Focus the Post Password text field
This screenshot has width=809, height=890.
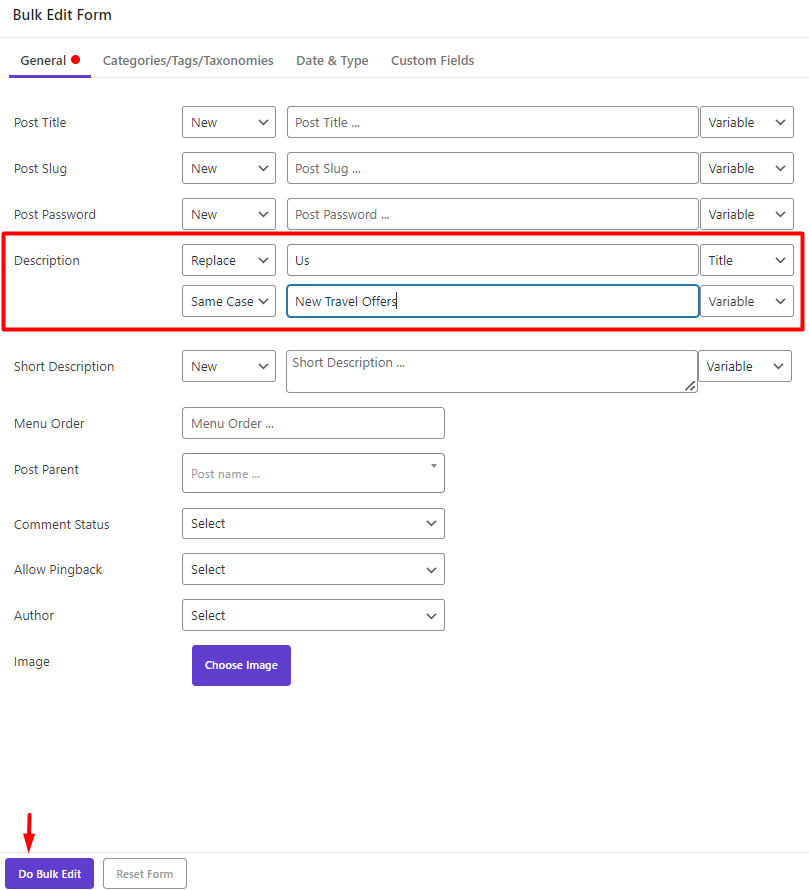[x=492, y=214]
